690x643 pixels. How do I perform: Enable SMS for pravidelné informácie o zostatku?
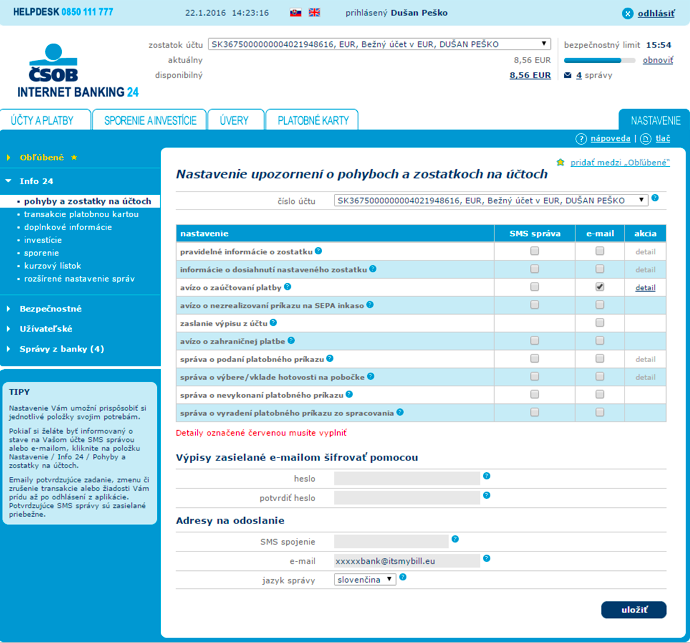coord(535,251)
